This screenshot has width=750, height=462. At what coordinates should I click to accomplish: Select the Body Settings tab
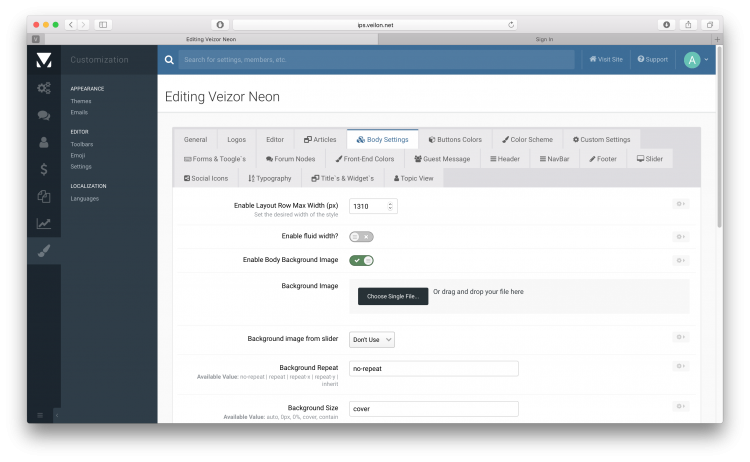click(x=383, y=140)
